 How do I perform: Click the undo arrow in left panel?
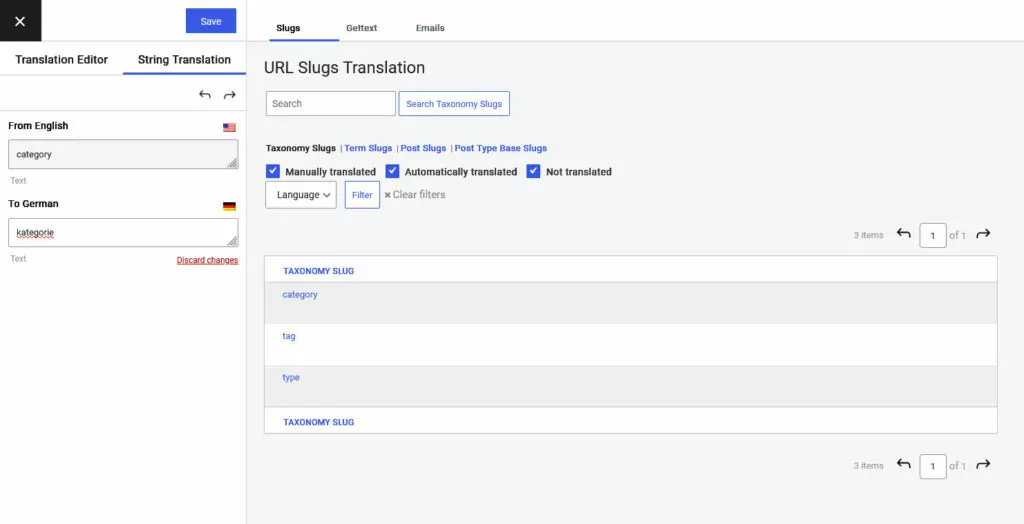(205, 95)
